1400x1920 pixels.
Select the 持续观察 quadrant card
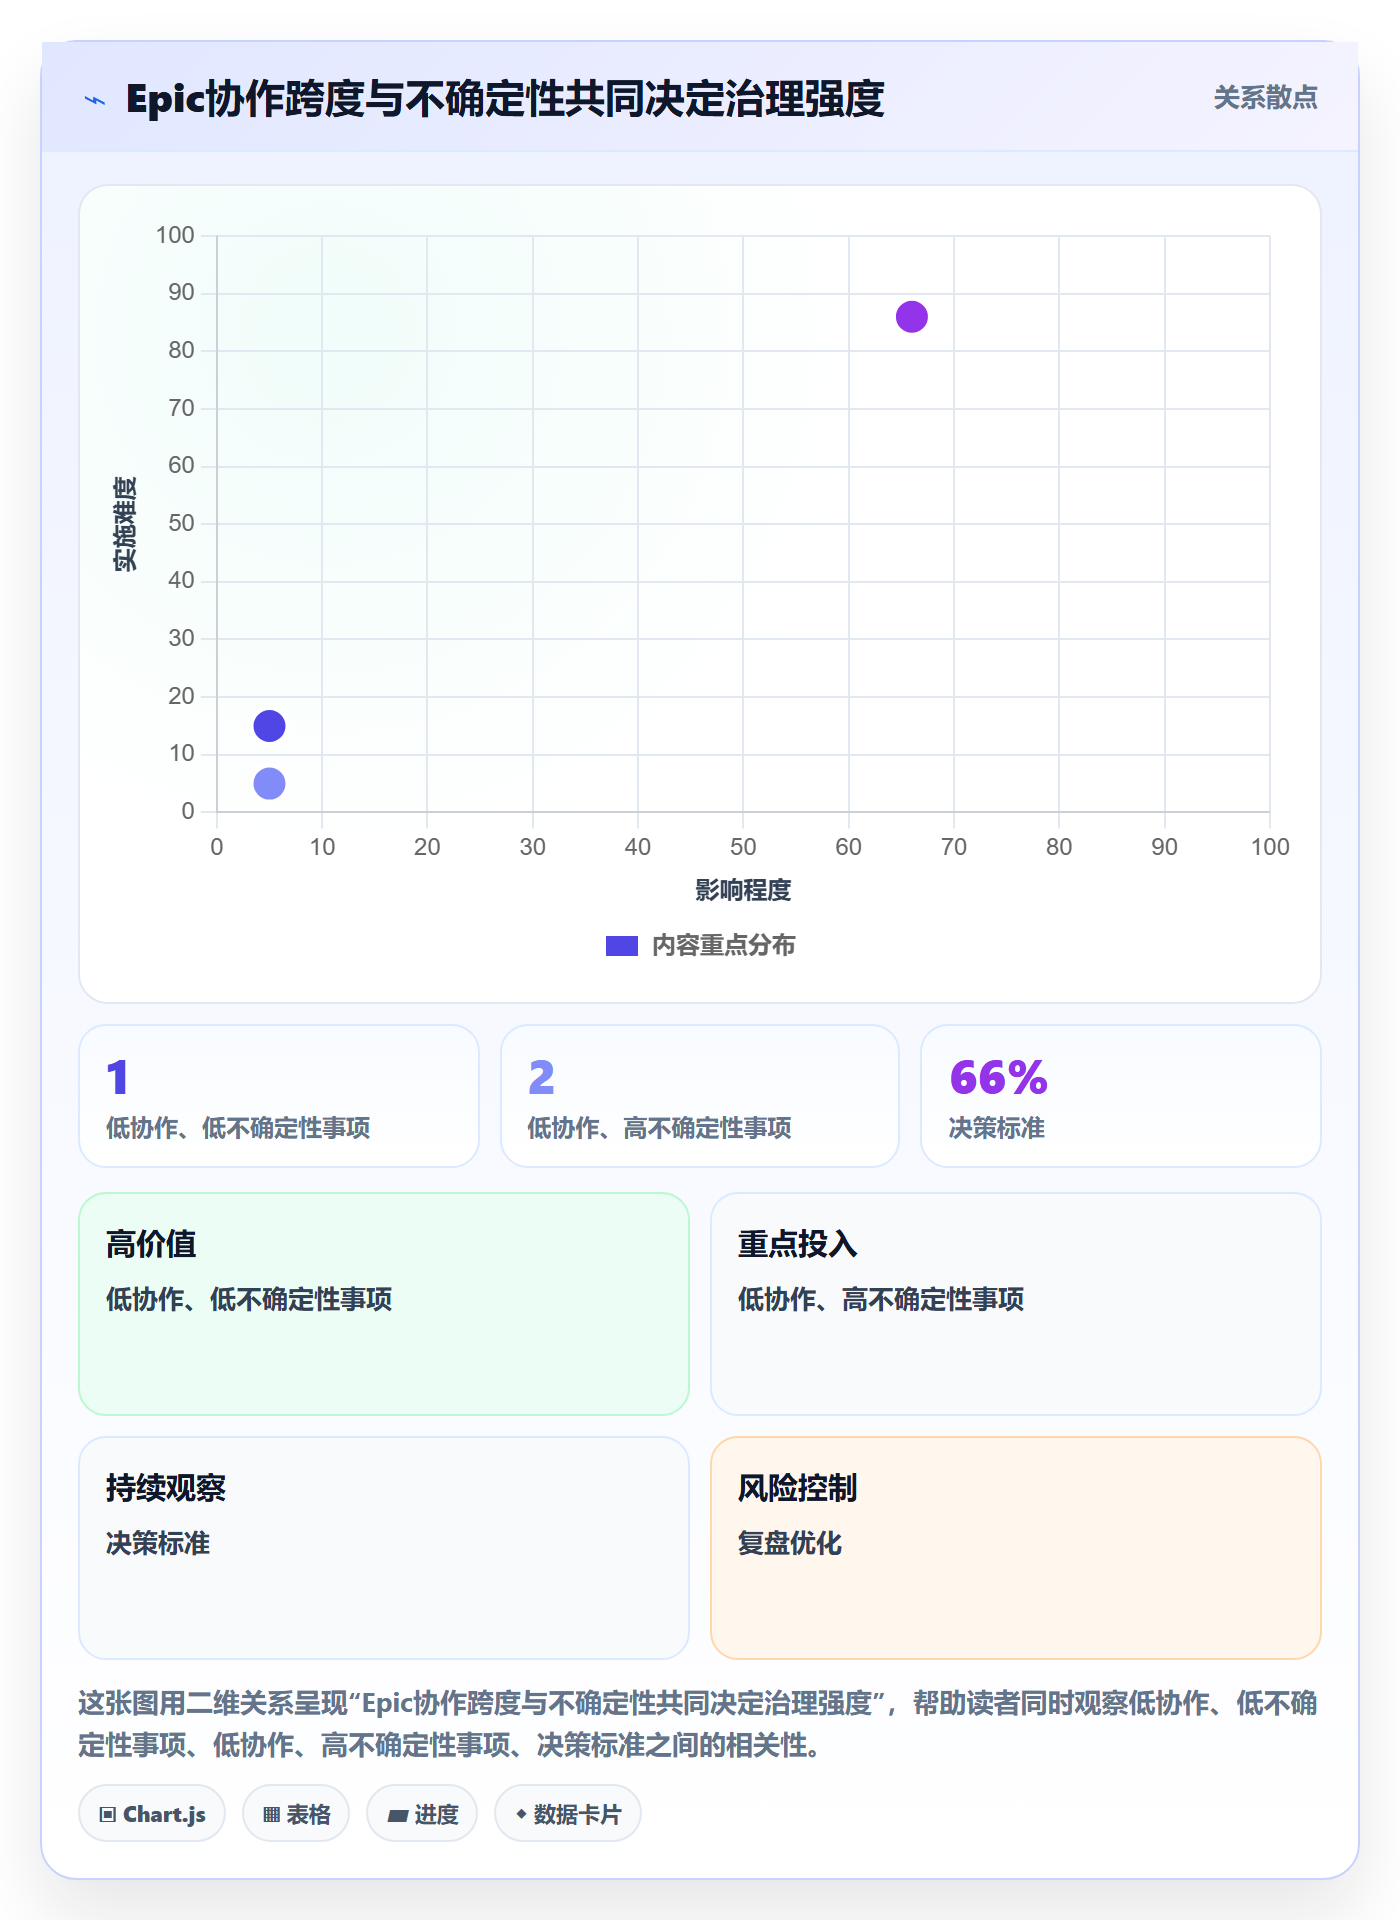(384, 1548)
